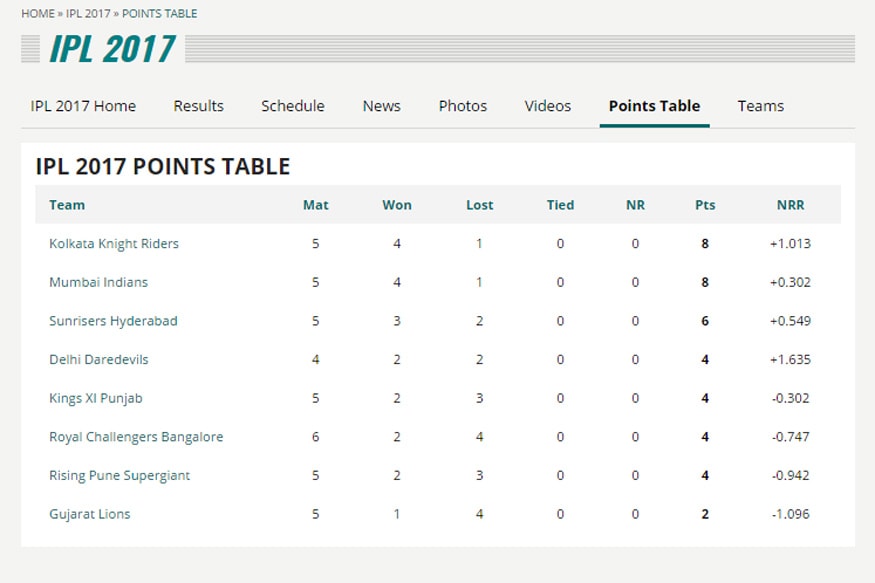
Task: Click Kings XI Punjab NRR -0.302
Action: coord(791,398)
